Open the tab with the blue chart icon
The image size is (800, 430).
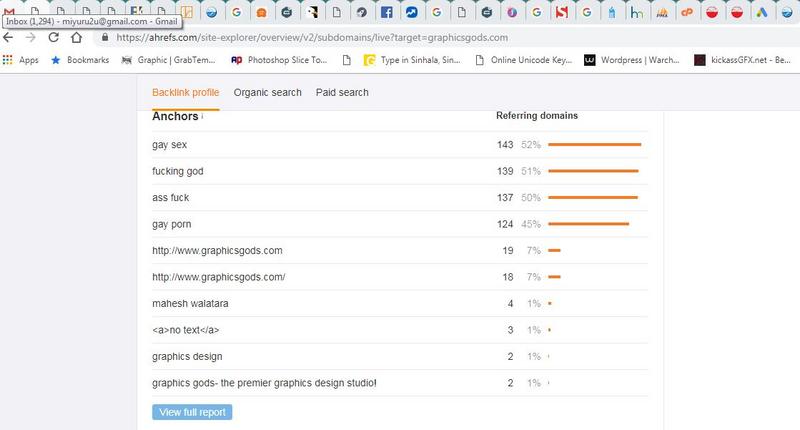[412, 12]
